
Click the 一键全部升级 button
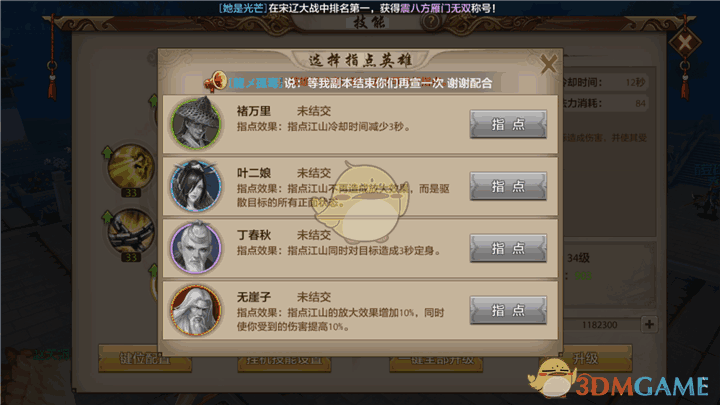(x=436, y=360)
